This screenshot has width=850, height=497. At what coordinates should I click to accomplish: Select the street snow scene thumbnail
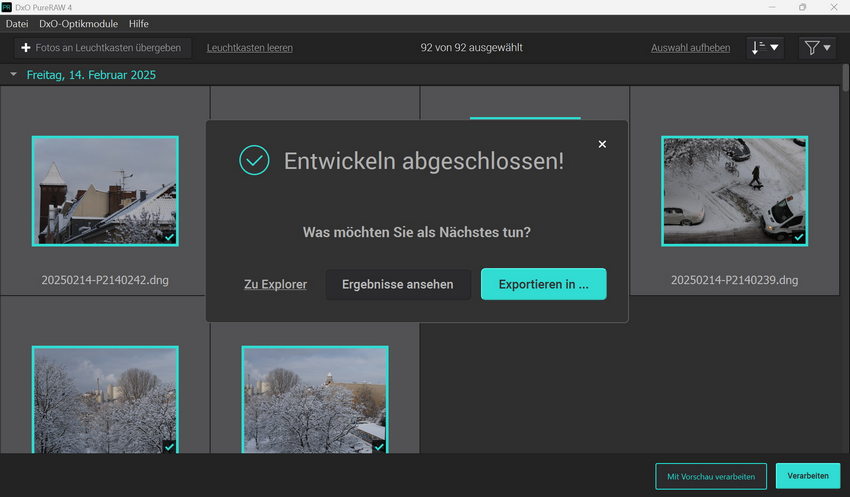[734, 190]
